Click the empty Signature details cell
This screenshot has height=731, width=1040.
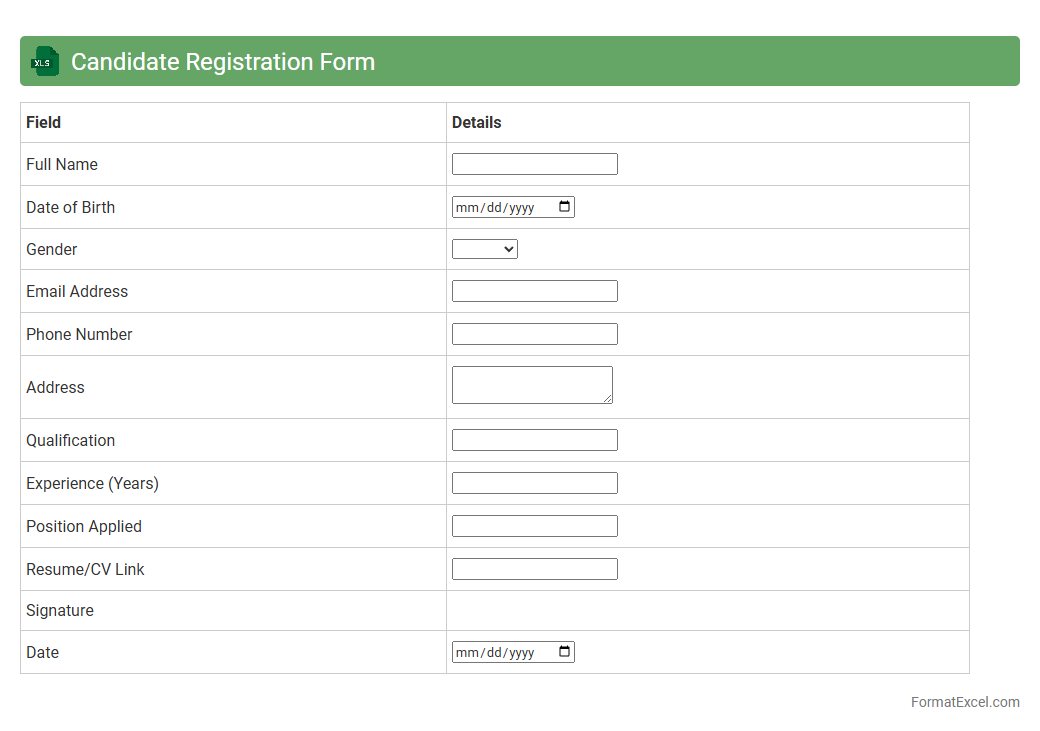pyautogui.click(x=707, y=610)
